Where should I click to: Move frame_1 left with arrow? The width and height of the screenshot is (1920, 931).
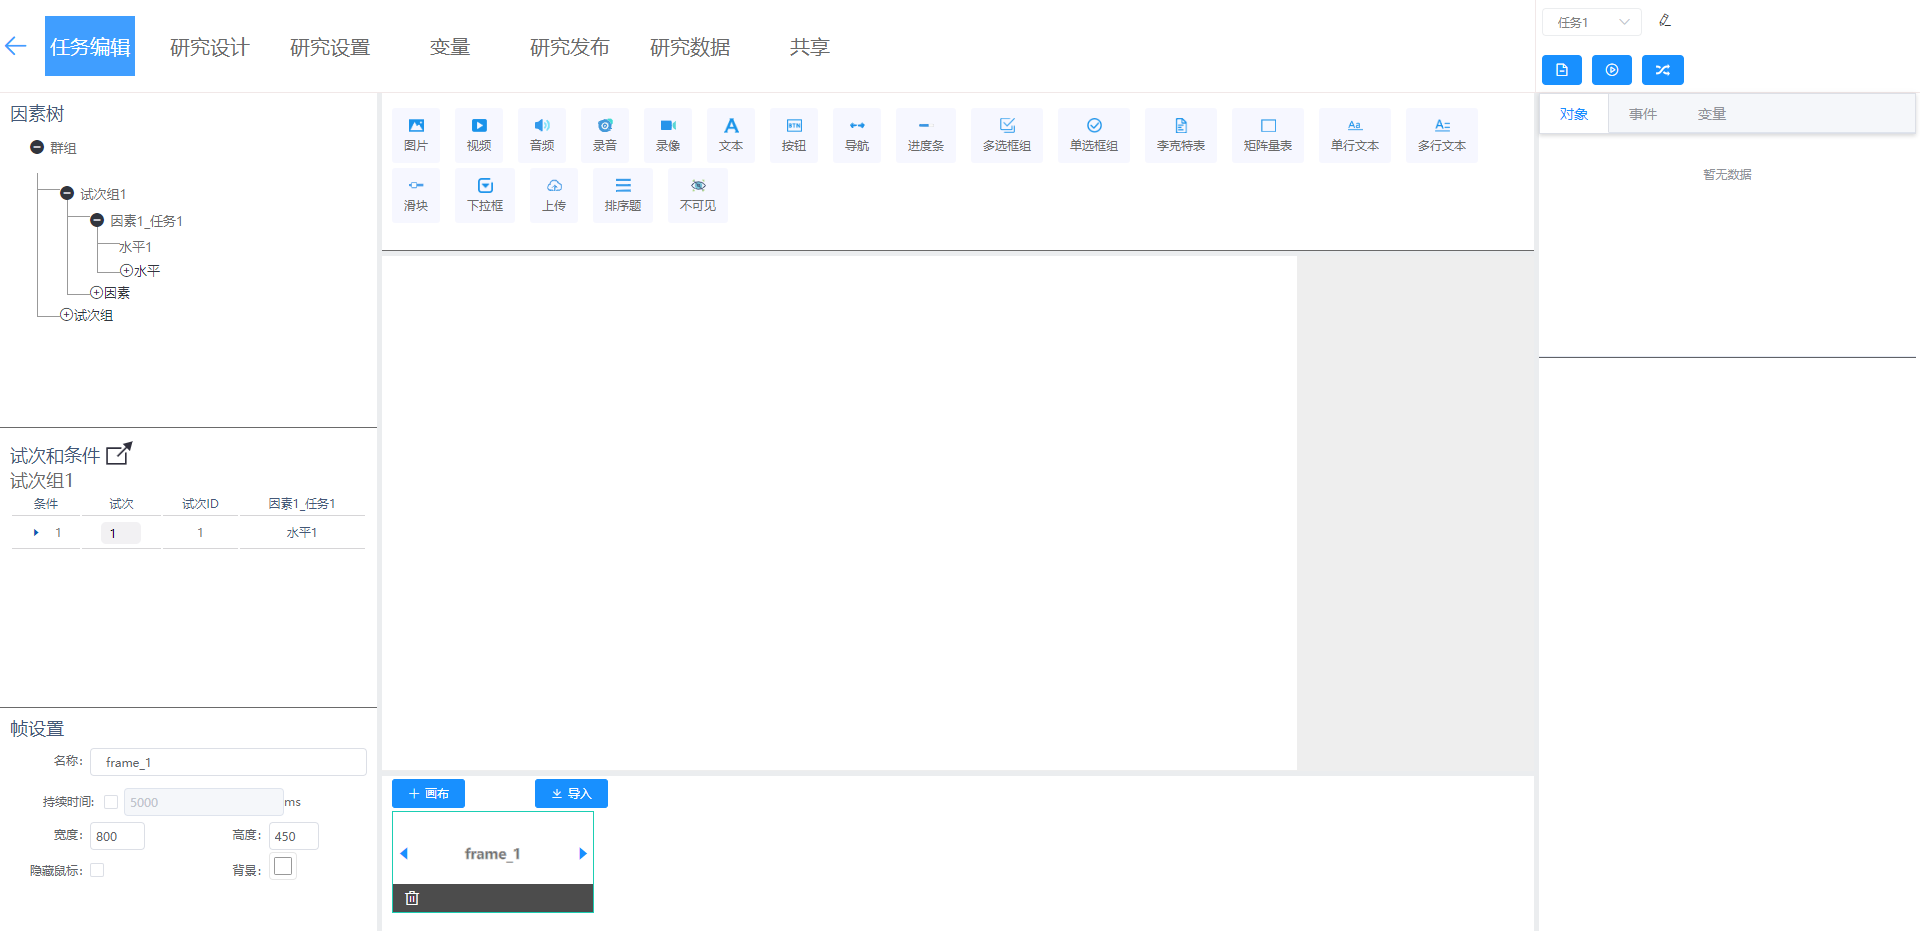[x=404, y=854]
